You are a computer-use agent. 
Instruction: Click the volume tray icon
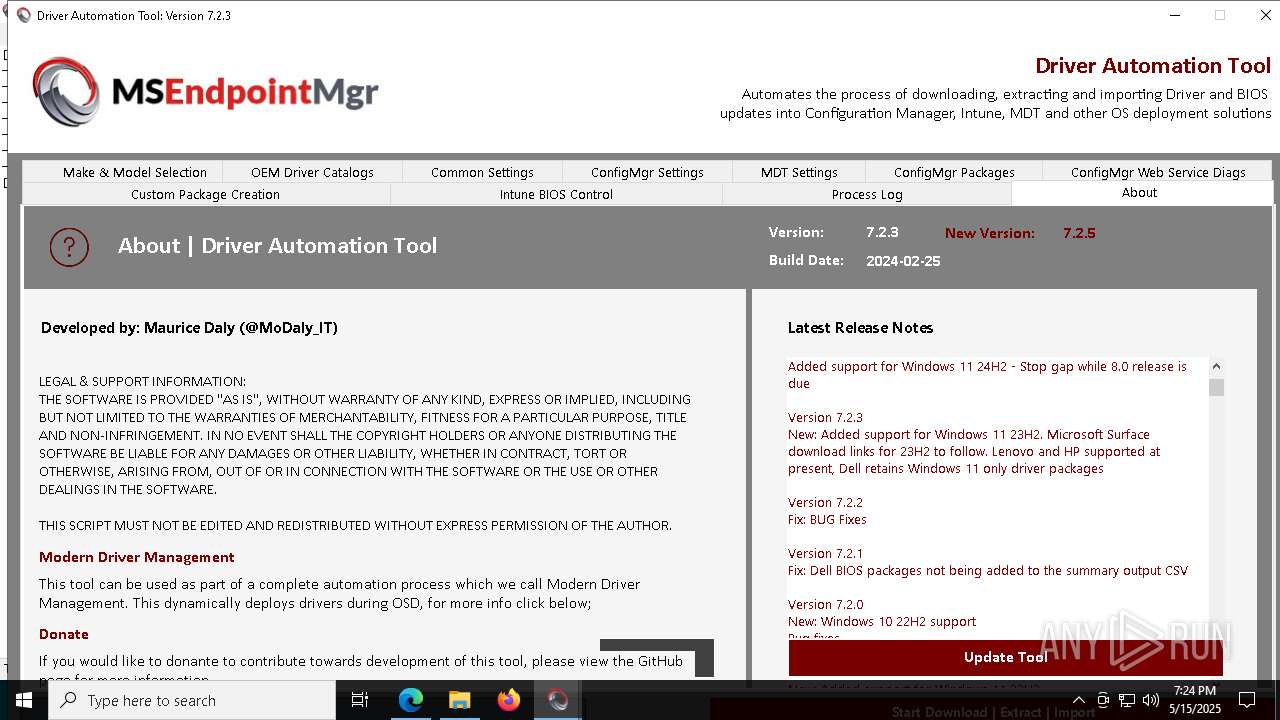[1151, 700]
